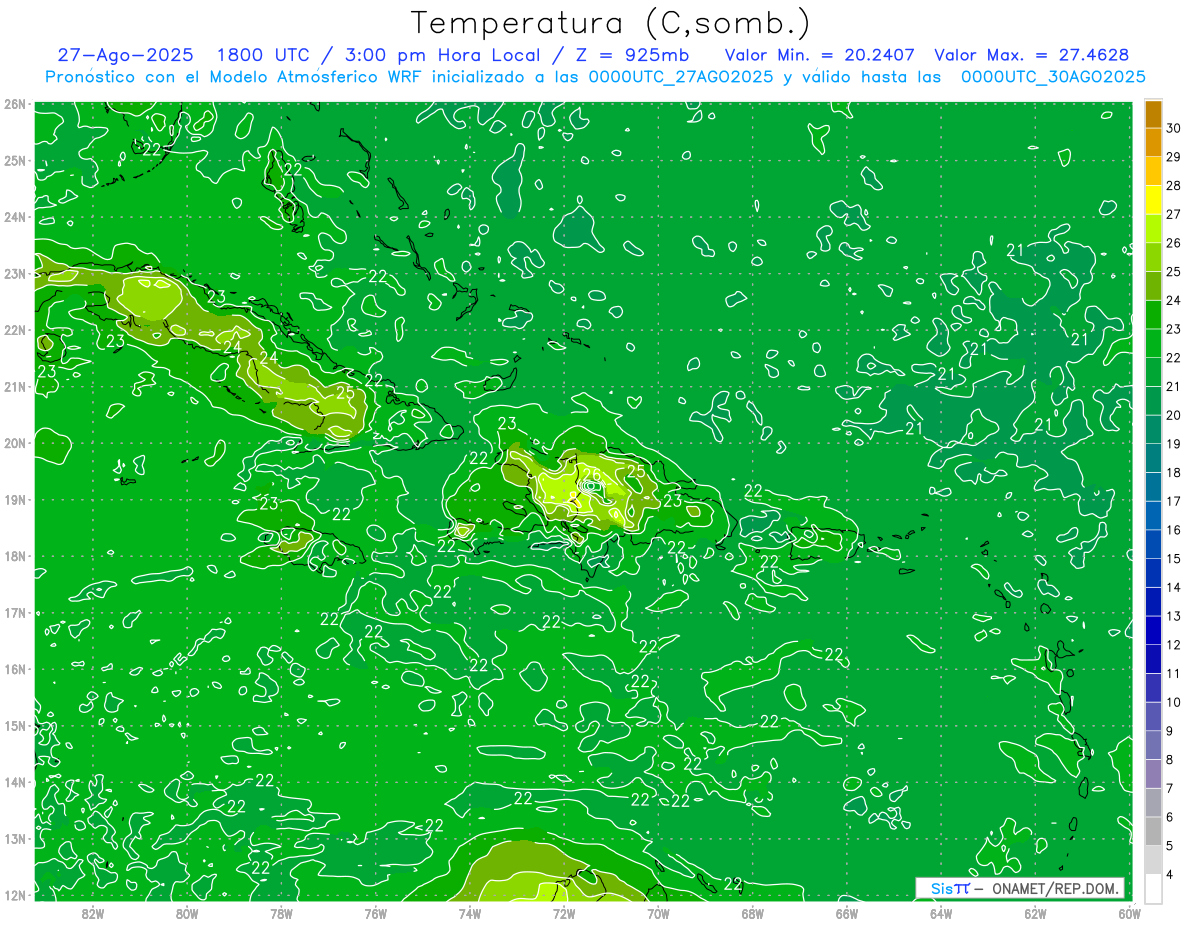Click the "64W" longitude axis label
The width and height of the screenshot is (1200, 927).
941,913
